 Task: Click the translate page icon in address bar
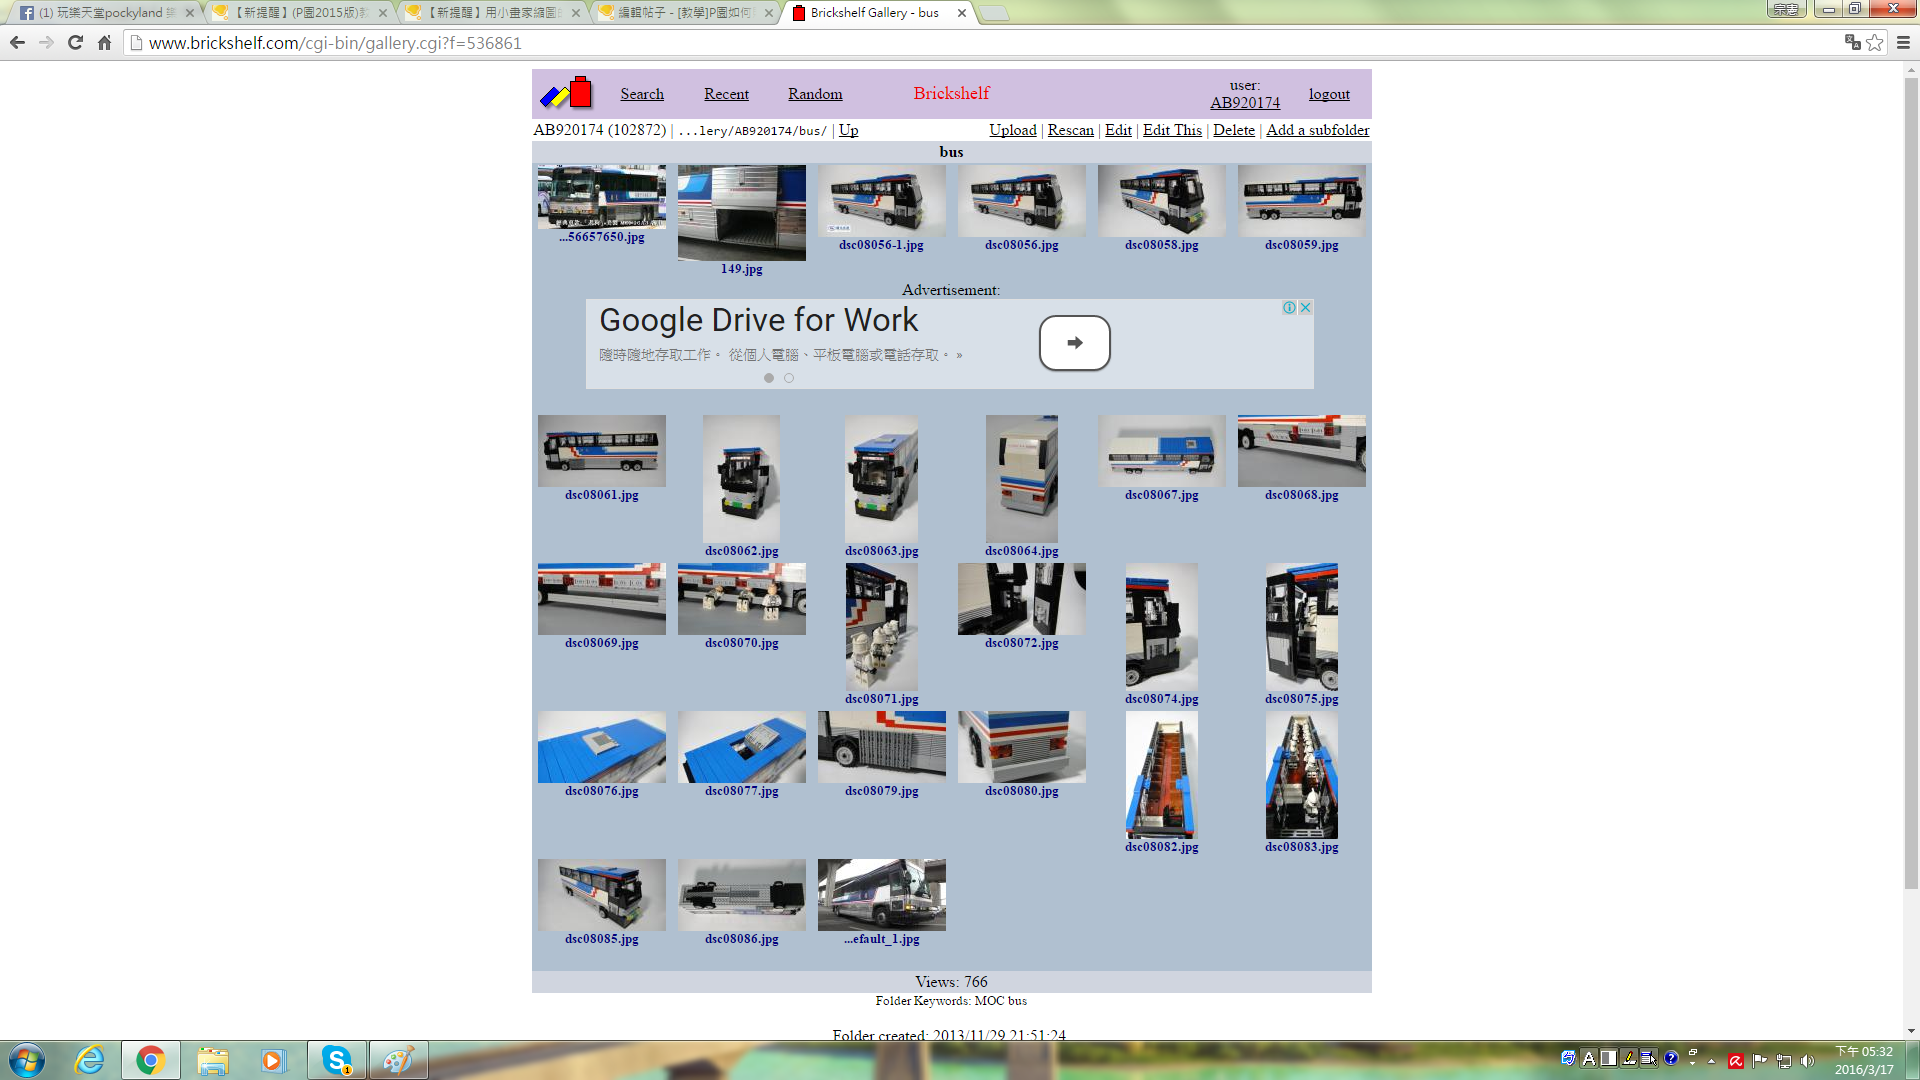(1852, 42)
